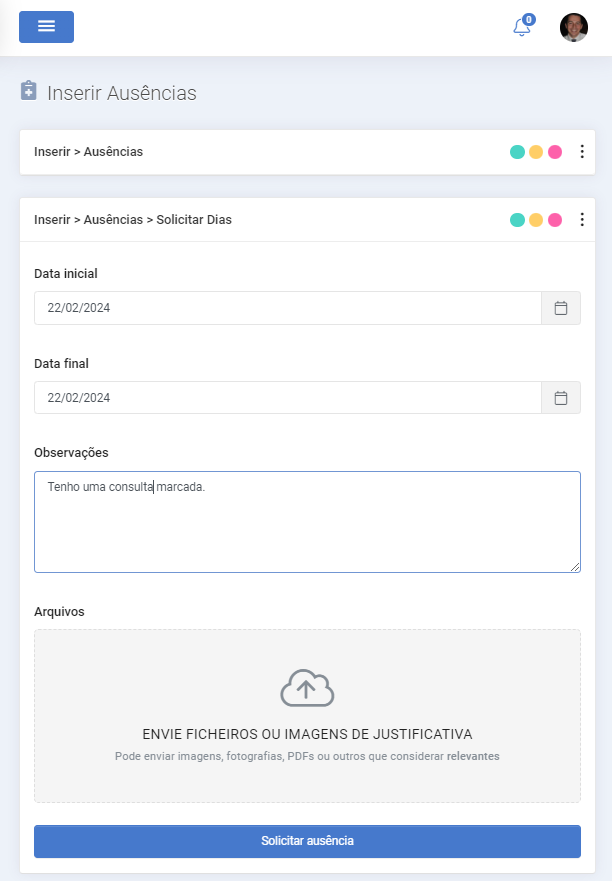The image size is (612, 881).
Task: Click pink dot in Solicitar Dias panel
Action: click(555, 220)
